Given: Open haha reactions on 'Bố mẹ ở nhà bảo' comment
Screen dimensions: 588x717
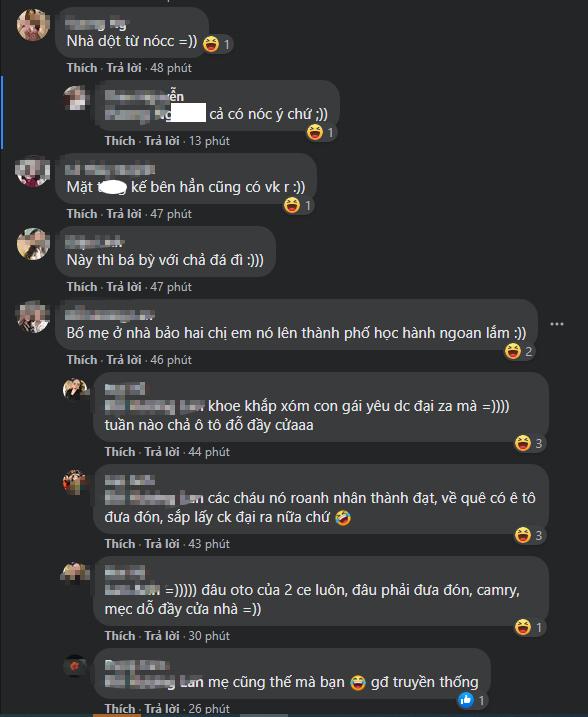Looking at the screenshot, I should [519, 352].
